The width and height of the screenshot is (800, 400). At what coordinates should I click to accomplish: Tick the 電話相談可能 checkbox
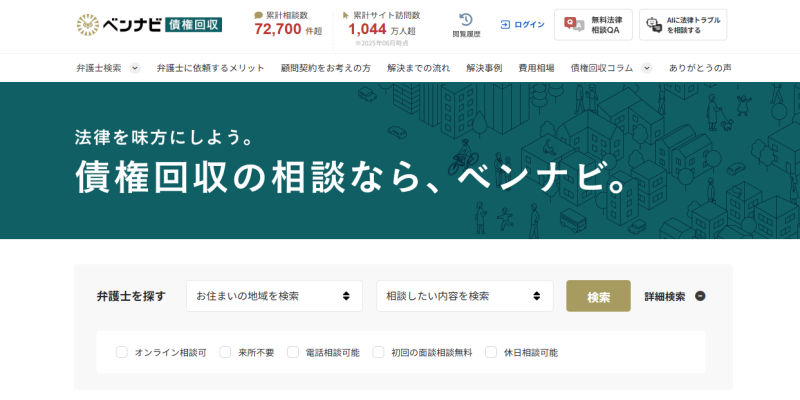pos(293,352)
